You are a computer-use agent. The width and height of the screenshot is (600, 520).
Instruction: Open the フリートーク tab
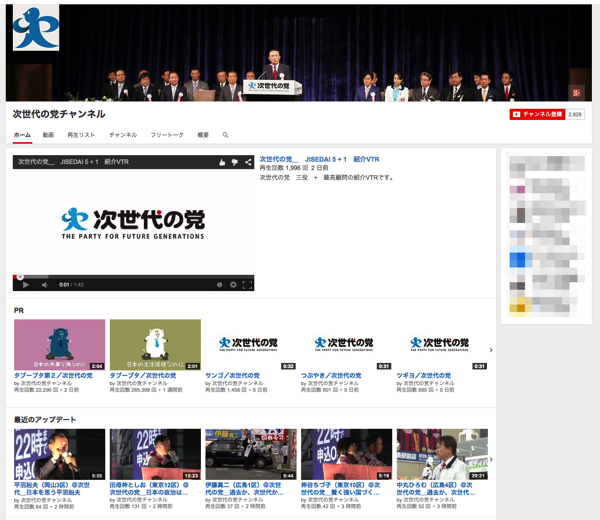(167, 135)
